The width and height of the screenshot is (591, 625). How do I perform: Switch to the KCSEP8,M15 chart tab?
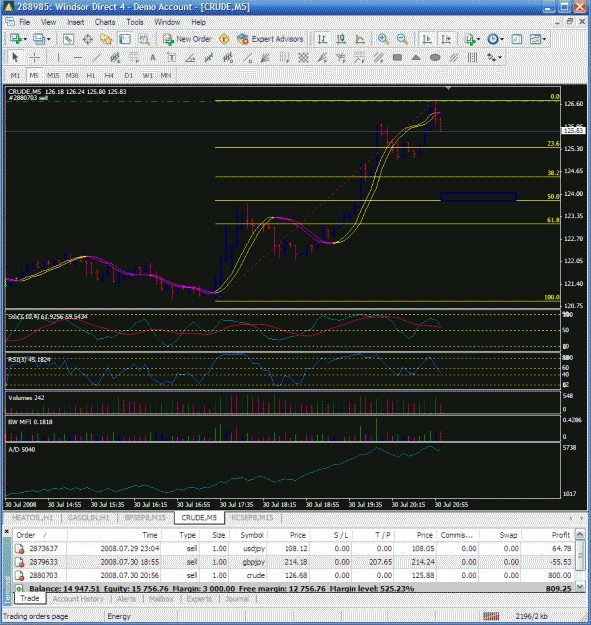coord(252,518)
